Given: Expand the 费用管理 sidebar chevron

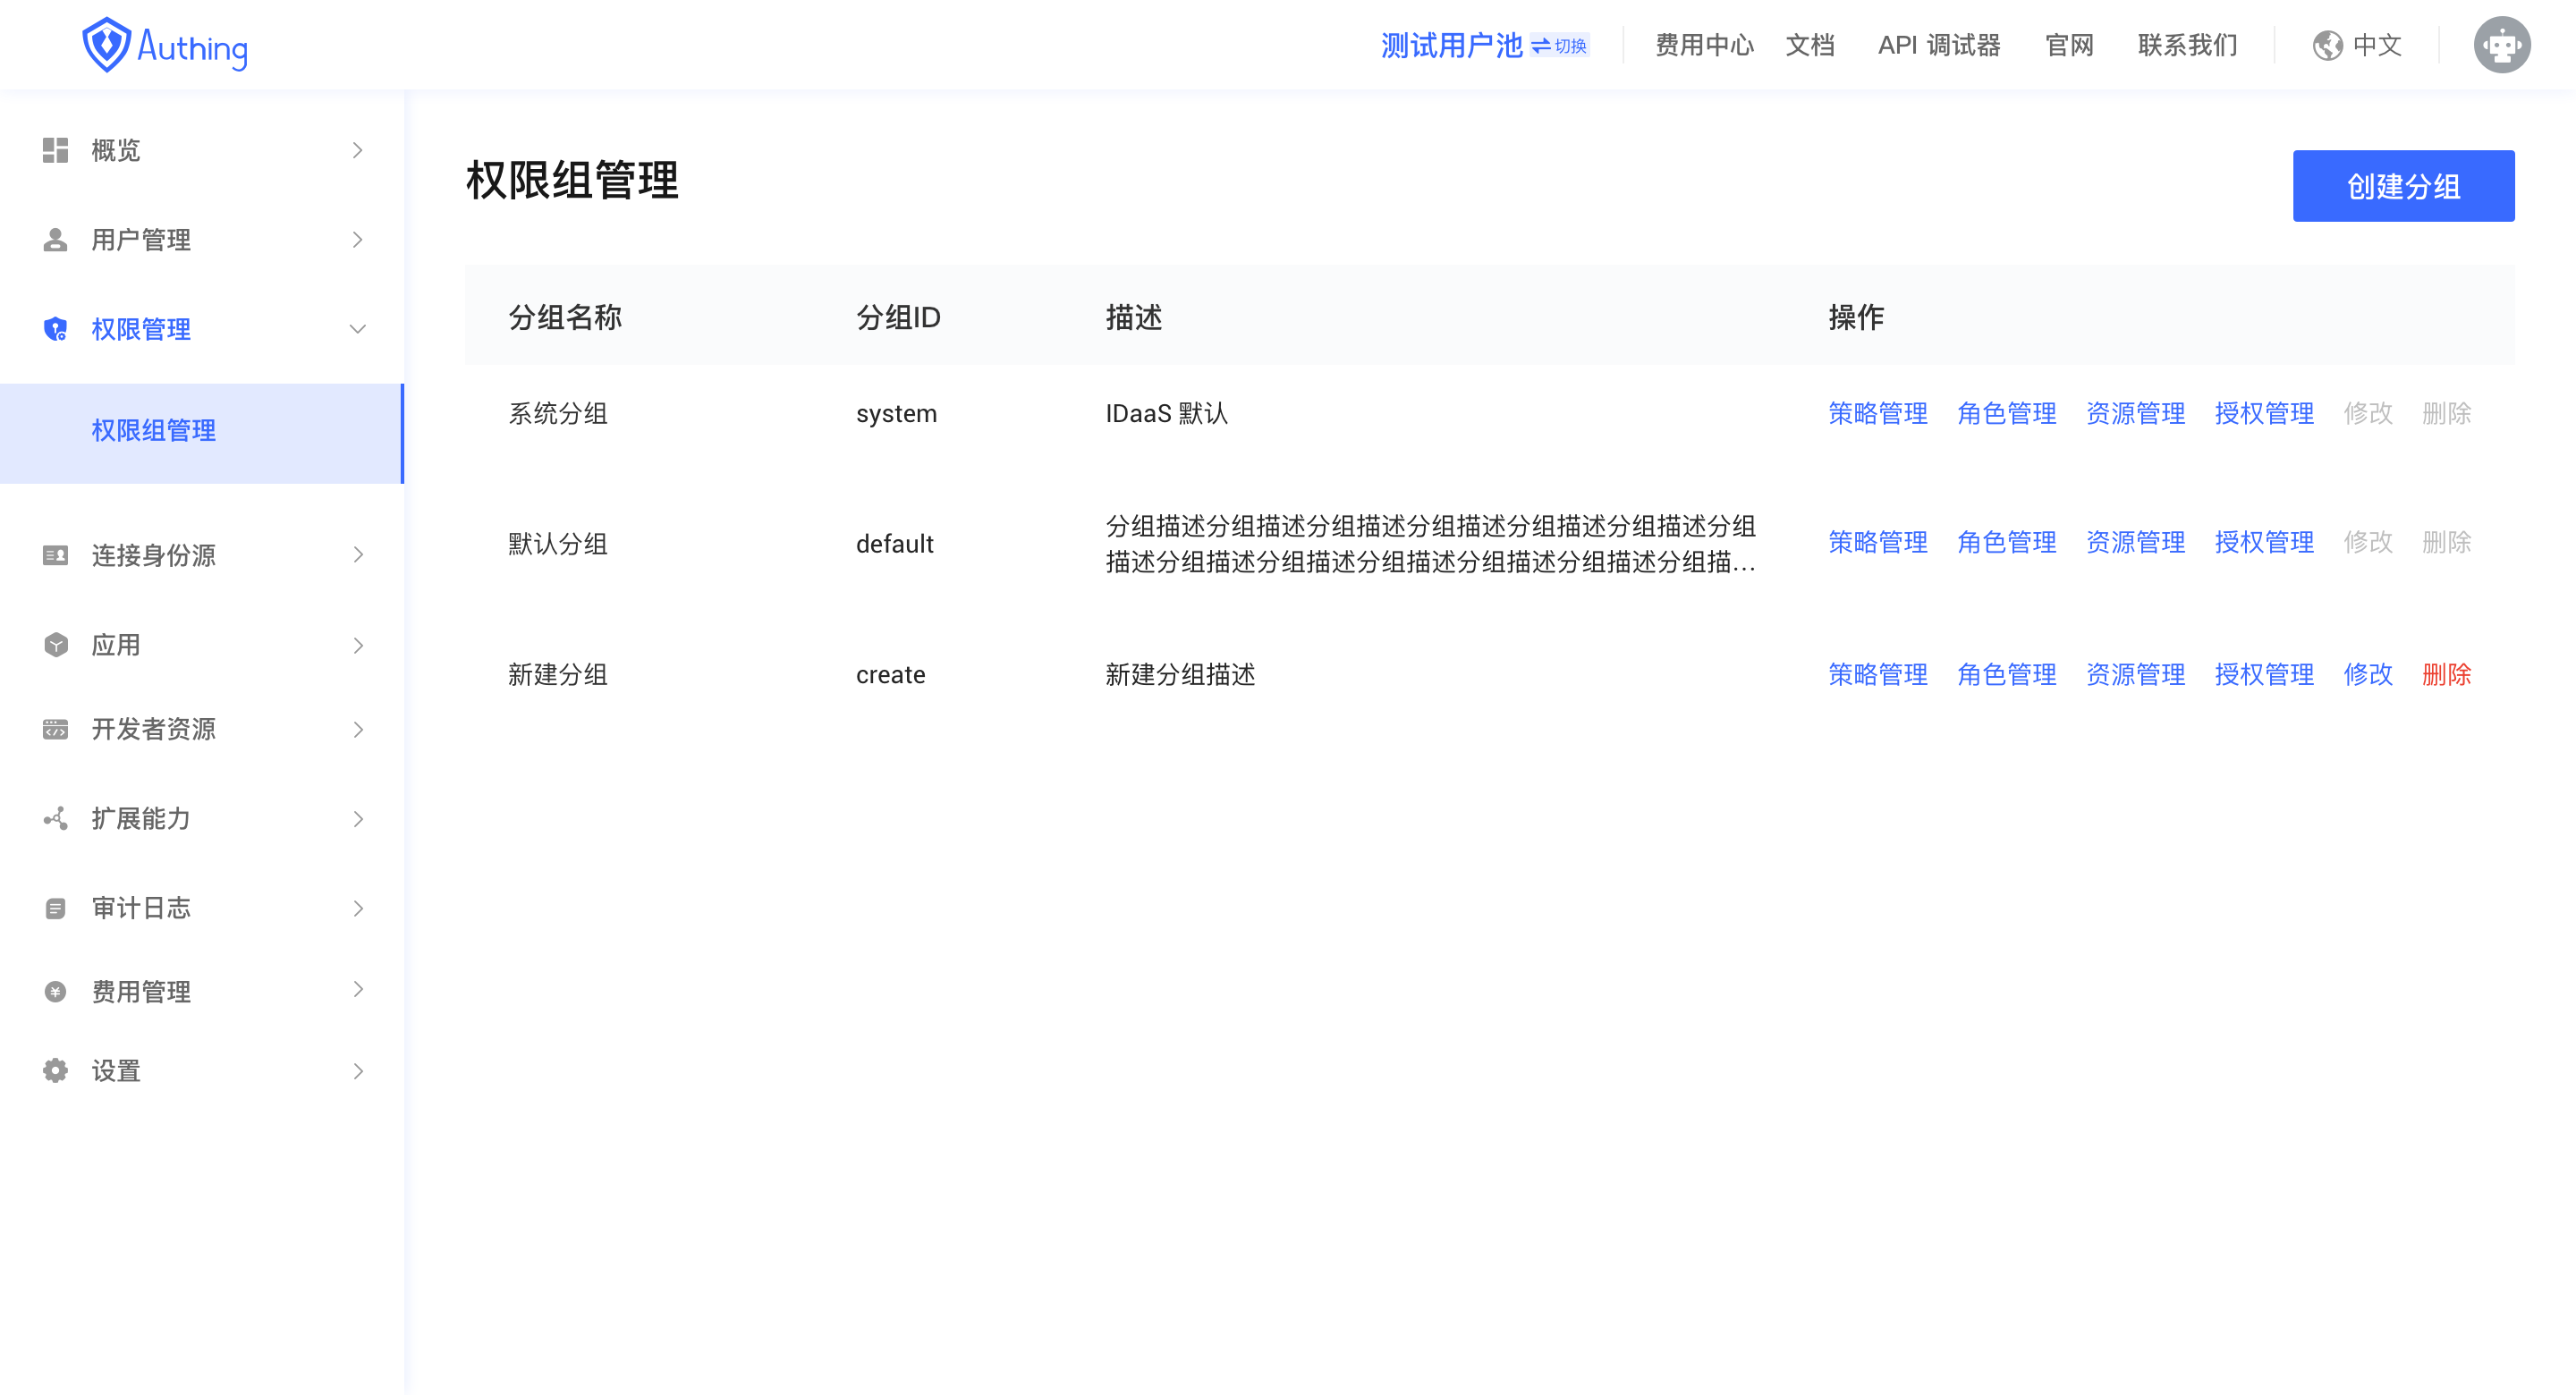Looking at the screenshot, I should [357, 990].
